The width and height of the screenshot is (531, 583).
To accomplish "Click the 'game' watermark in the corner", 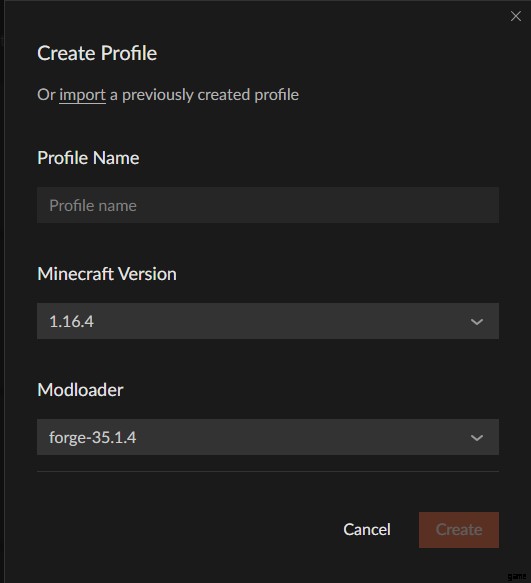I will click(x=517, y=577).
